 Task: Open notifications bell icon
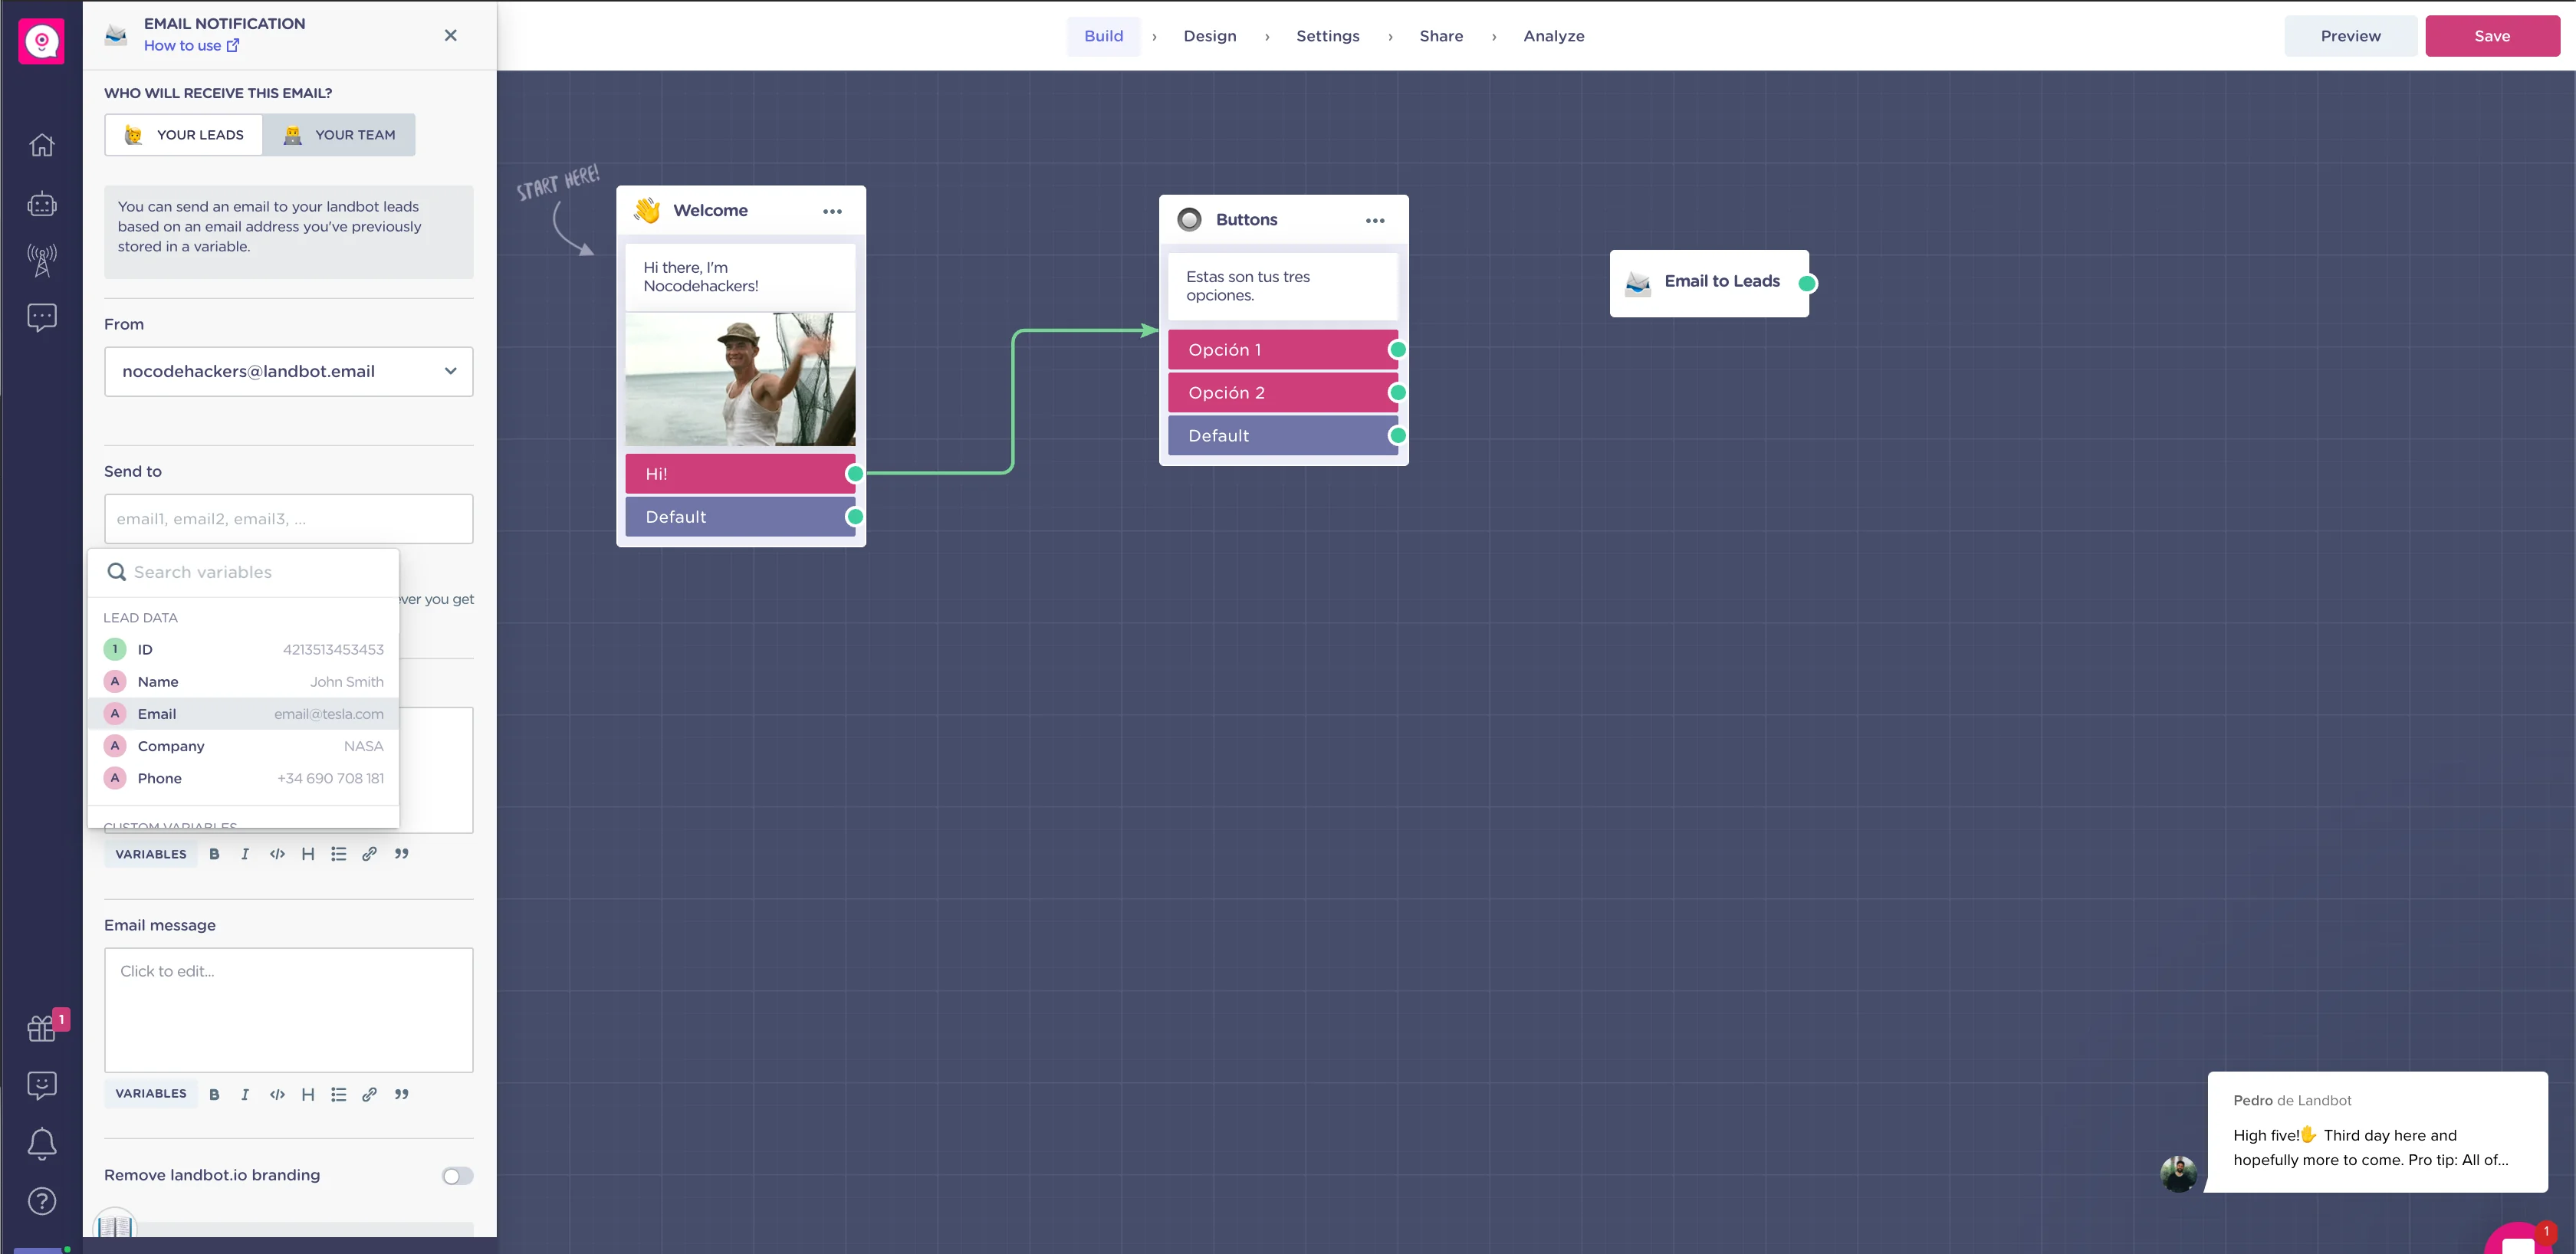[x=41, y=1143]
